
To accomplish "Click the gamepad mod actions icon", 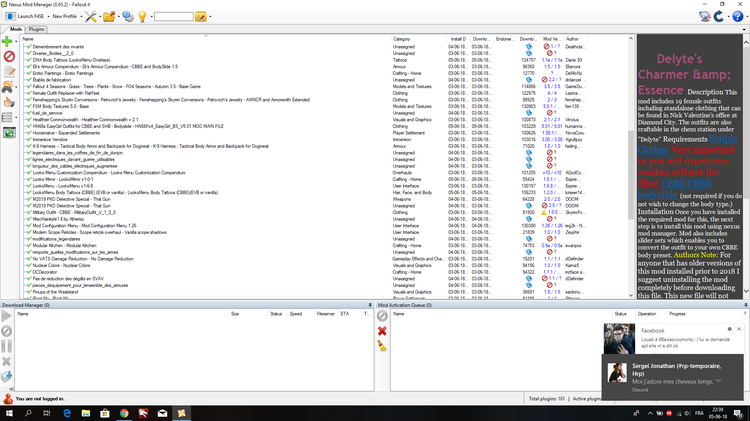I will coord(7,87).
